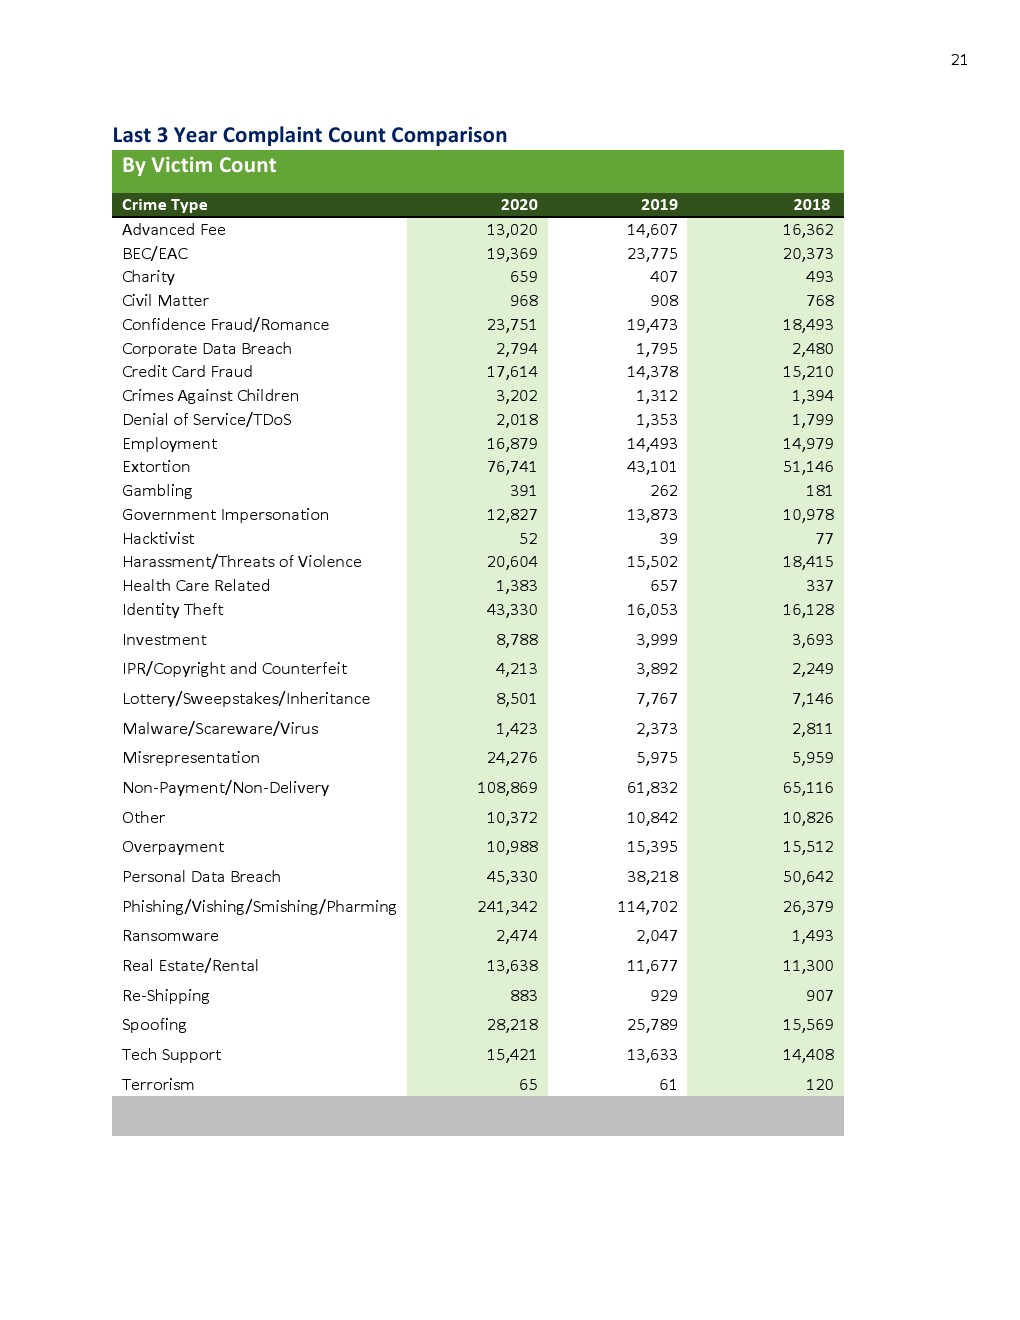
Task: Select the 'BEC/EAC' row label
Action: click(155, 254)
